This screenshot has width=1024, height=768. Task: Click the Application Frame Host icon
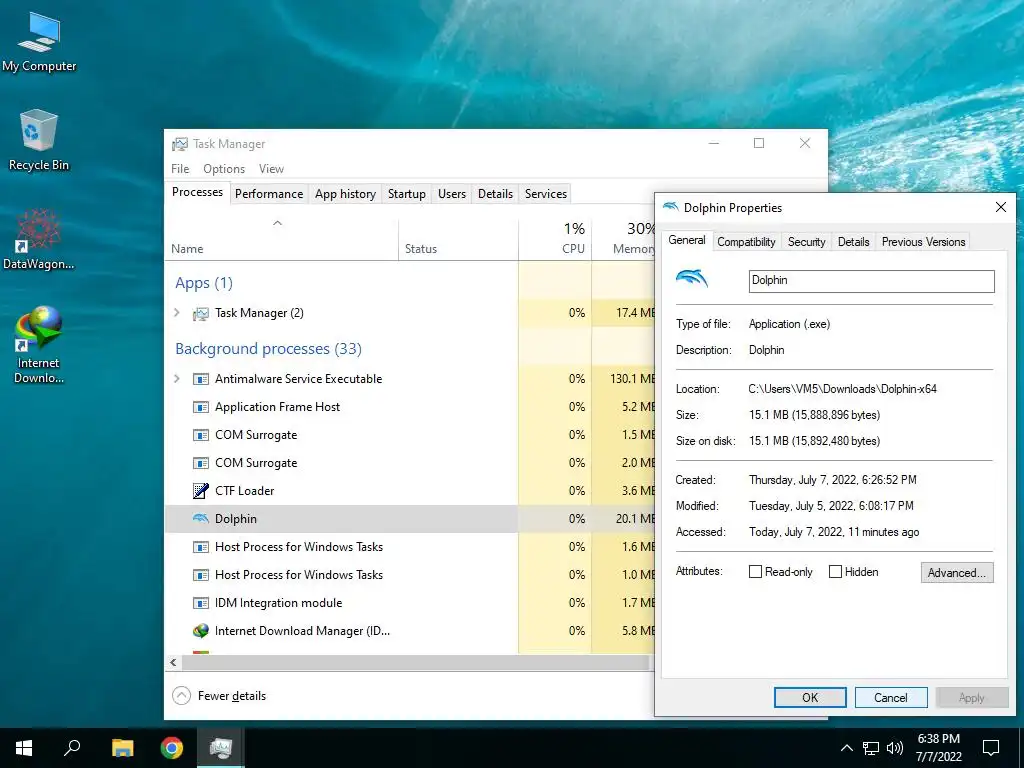click(200, 407)
